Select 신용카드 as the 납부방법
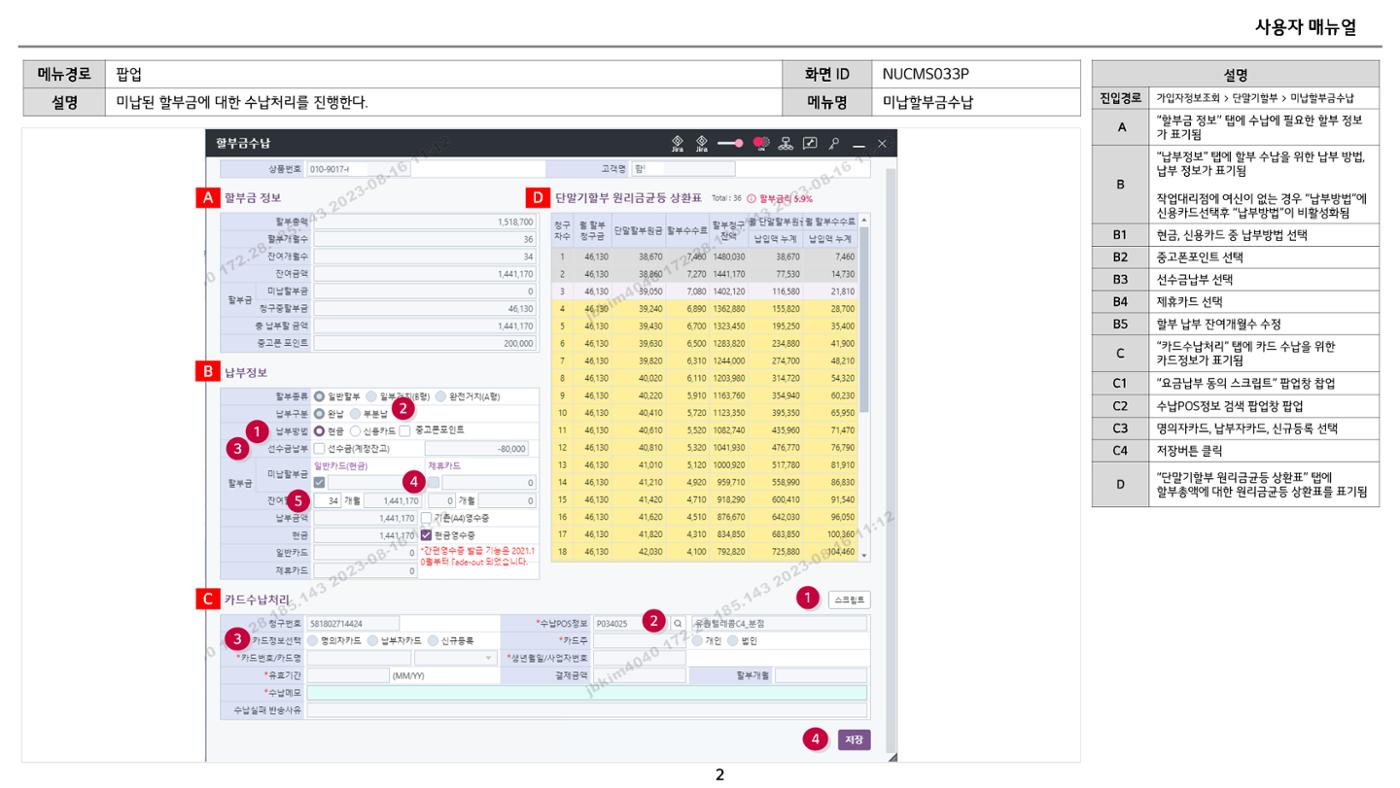 [x=355, y=430]
